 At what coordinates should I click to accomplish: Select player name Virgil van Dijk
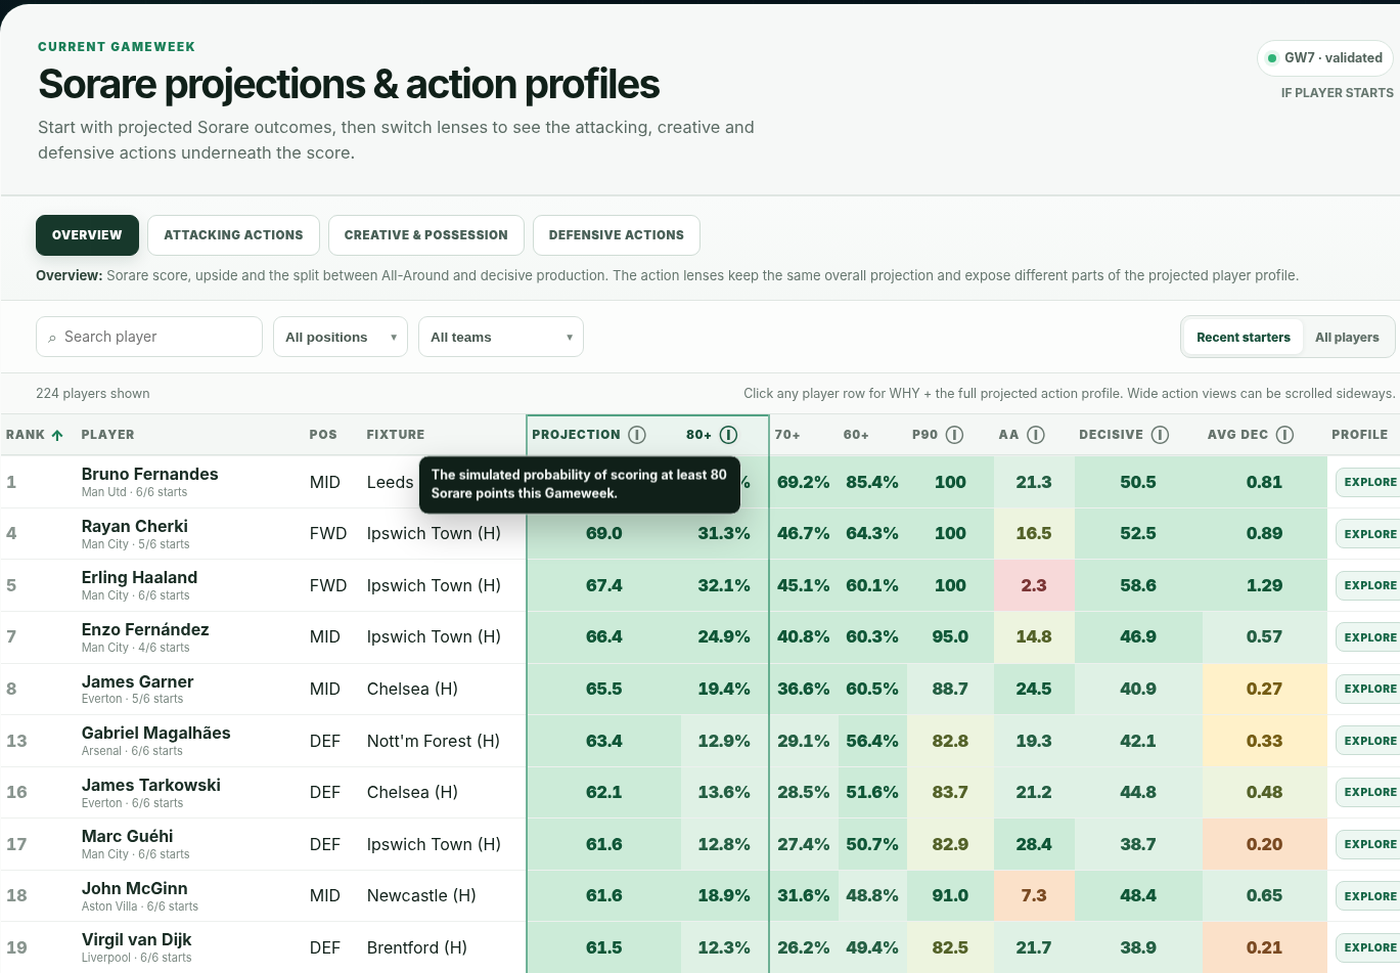[136, 939]
